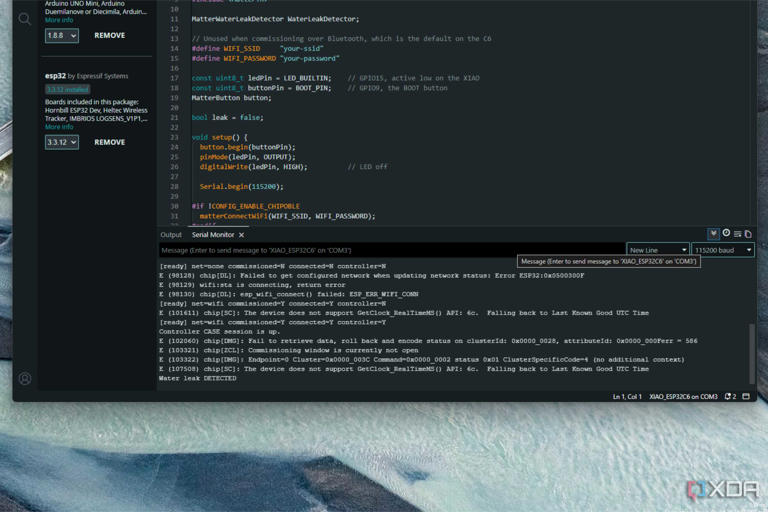Open the New Line ending dropdown
Image resolution: width=768 pixels, height=512 pixels.
[657, 250]
